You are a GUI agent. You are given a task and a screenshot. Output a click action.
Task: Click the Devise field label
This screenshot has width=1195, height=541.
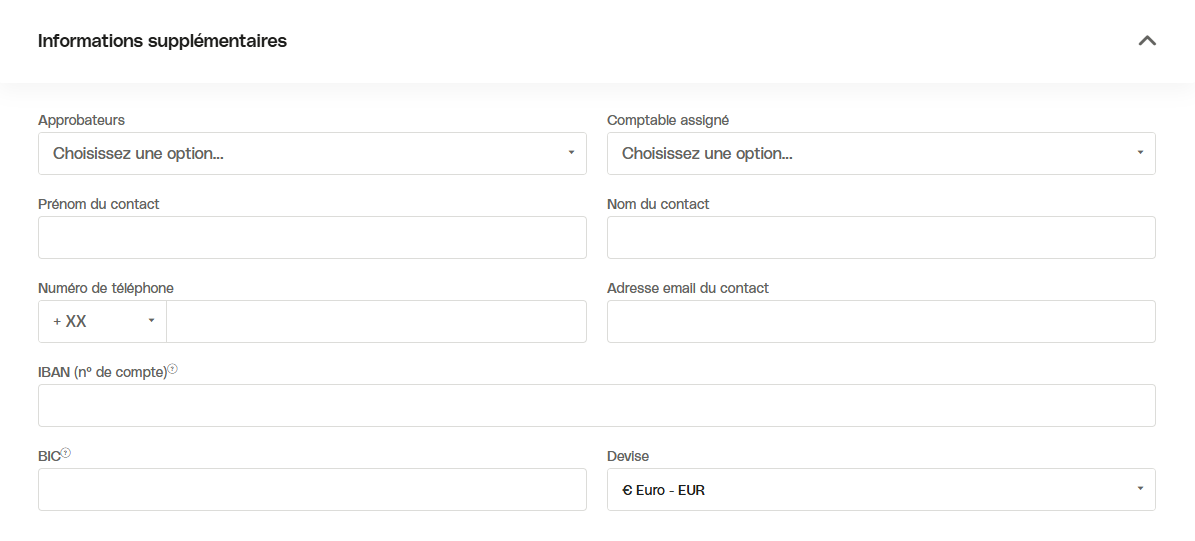point(628,456)
